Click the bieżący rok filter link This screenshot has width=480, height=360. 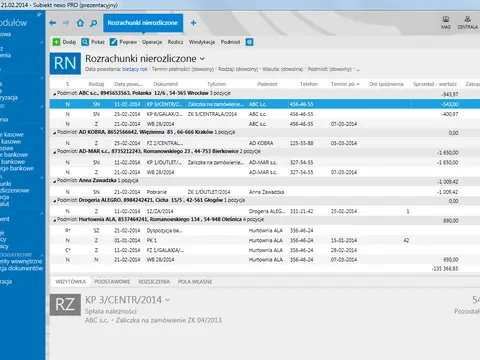[135, 69]
